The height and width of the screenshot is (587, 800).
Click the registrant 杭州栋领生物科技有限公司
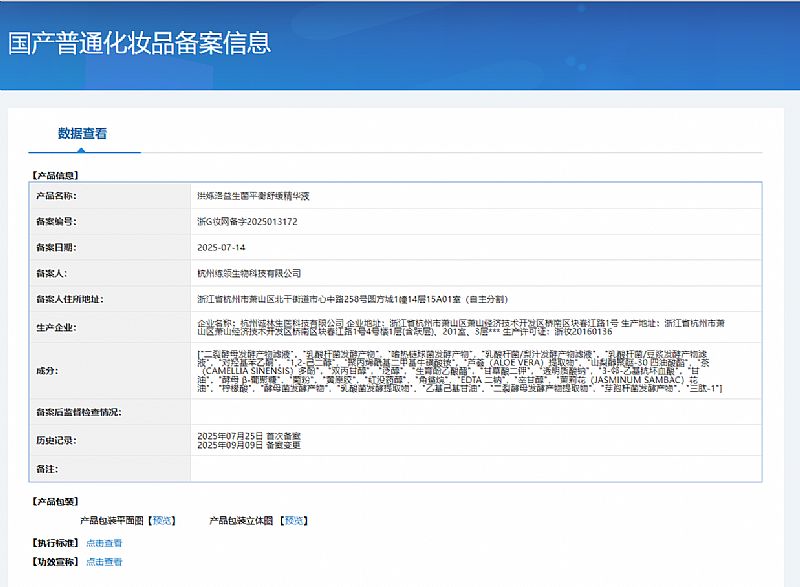(249, 273)
